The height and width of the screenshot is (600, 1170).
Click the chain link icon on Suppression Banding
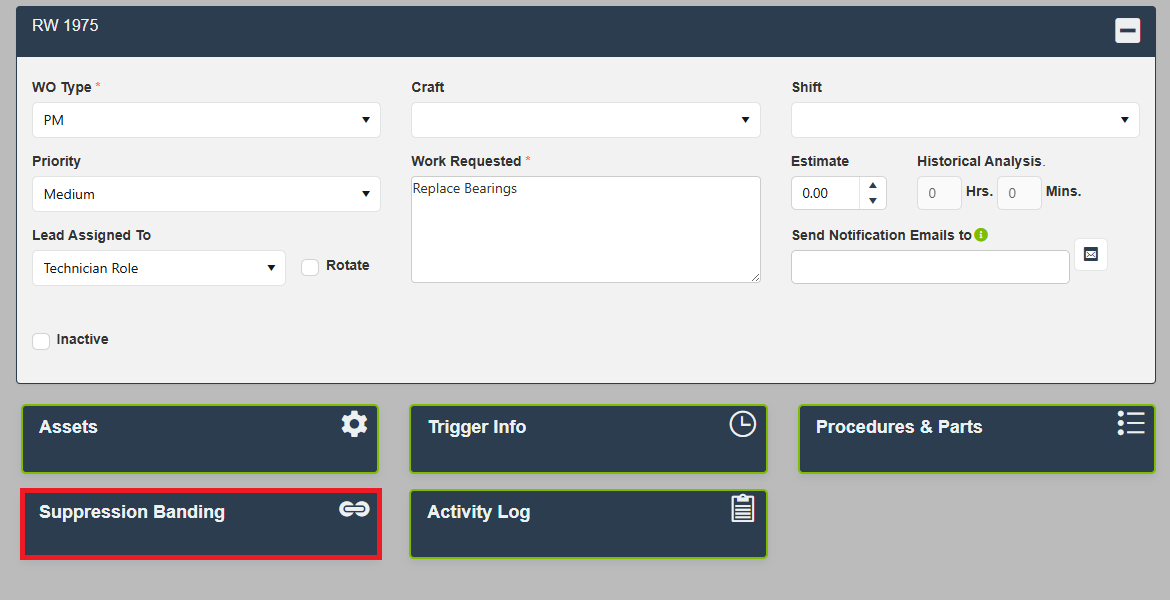tap(354, 509)
